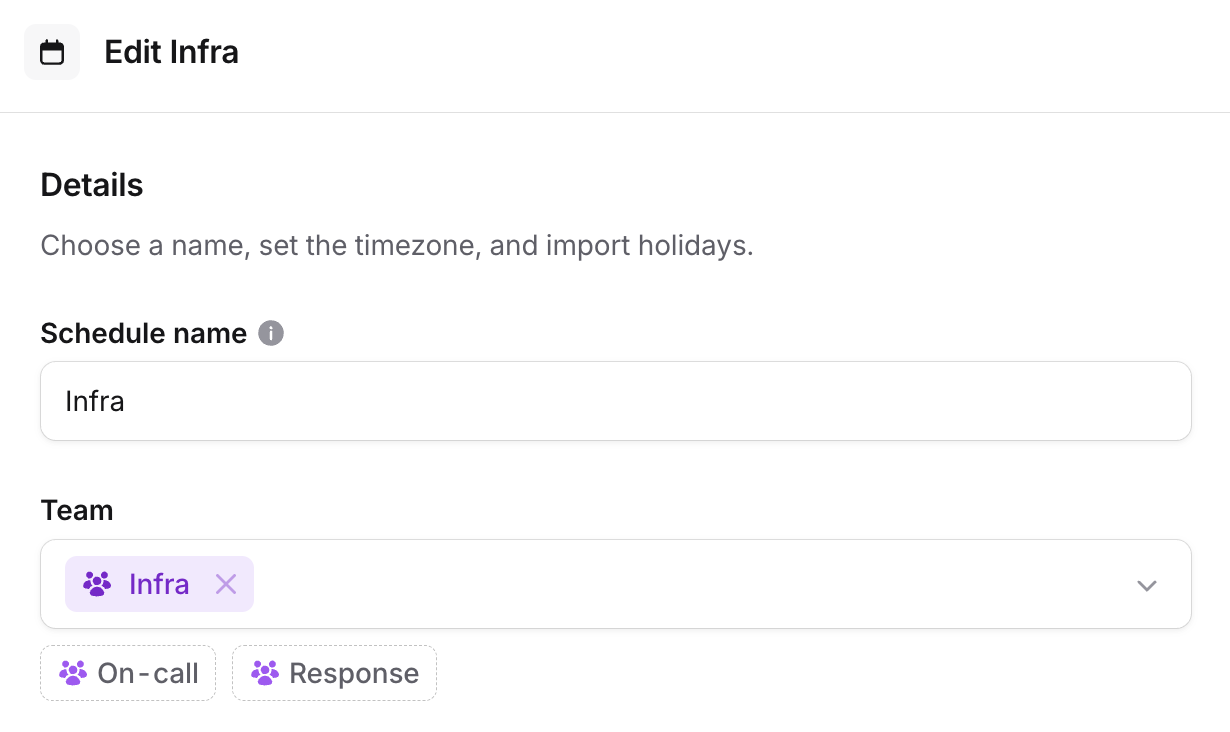
Task: Click the On-call suggestion's people icon
Action: (x=73, y=673)
